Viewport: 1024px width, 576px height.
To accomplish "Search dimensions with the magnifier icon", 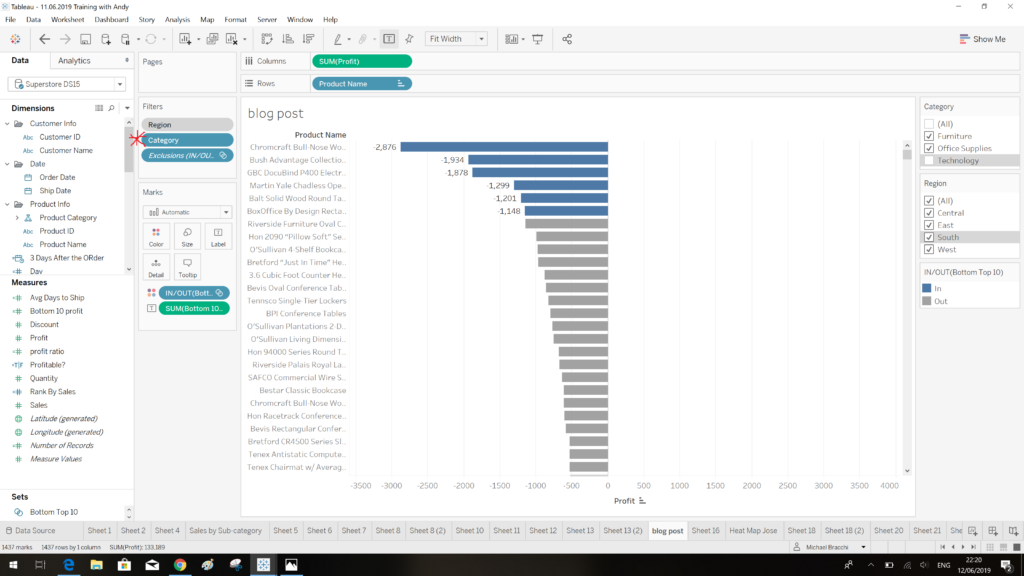I will pos(112,108).
